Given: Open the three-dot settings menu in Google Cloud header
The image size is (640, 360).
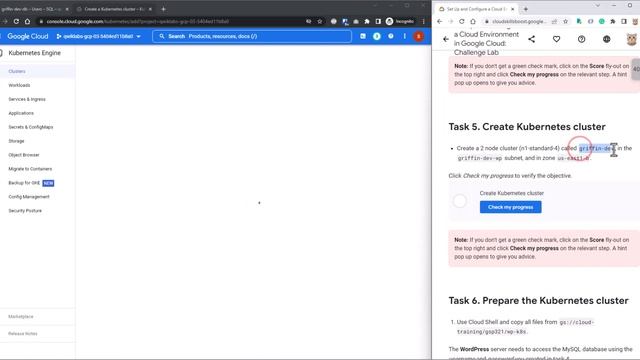Looking at the screenshot, I should coord(404,36).
